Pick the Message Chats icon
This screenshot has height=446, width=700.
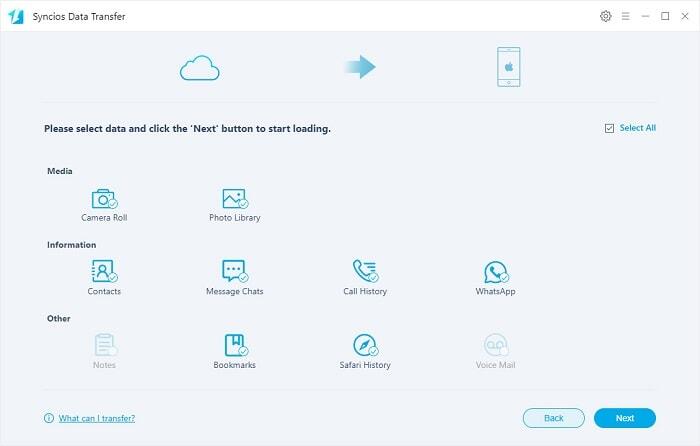click(x=234, y=271)
